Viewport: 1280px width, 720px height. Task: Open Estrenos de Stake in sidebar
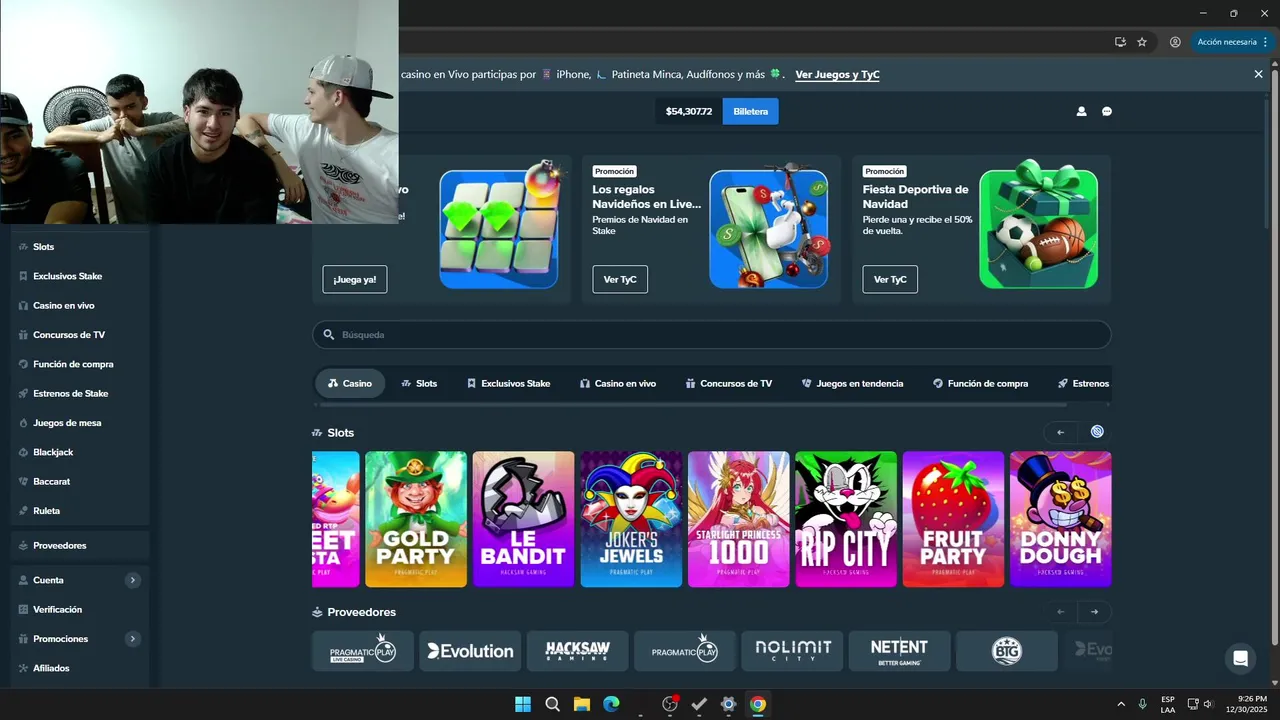(80, 393)
